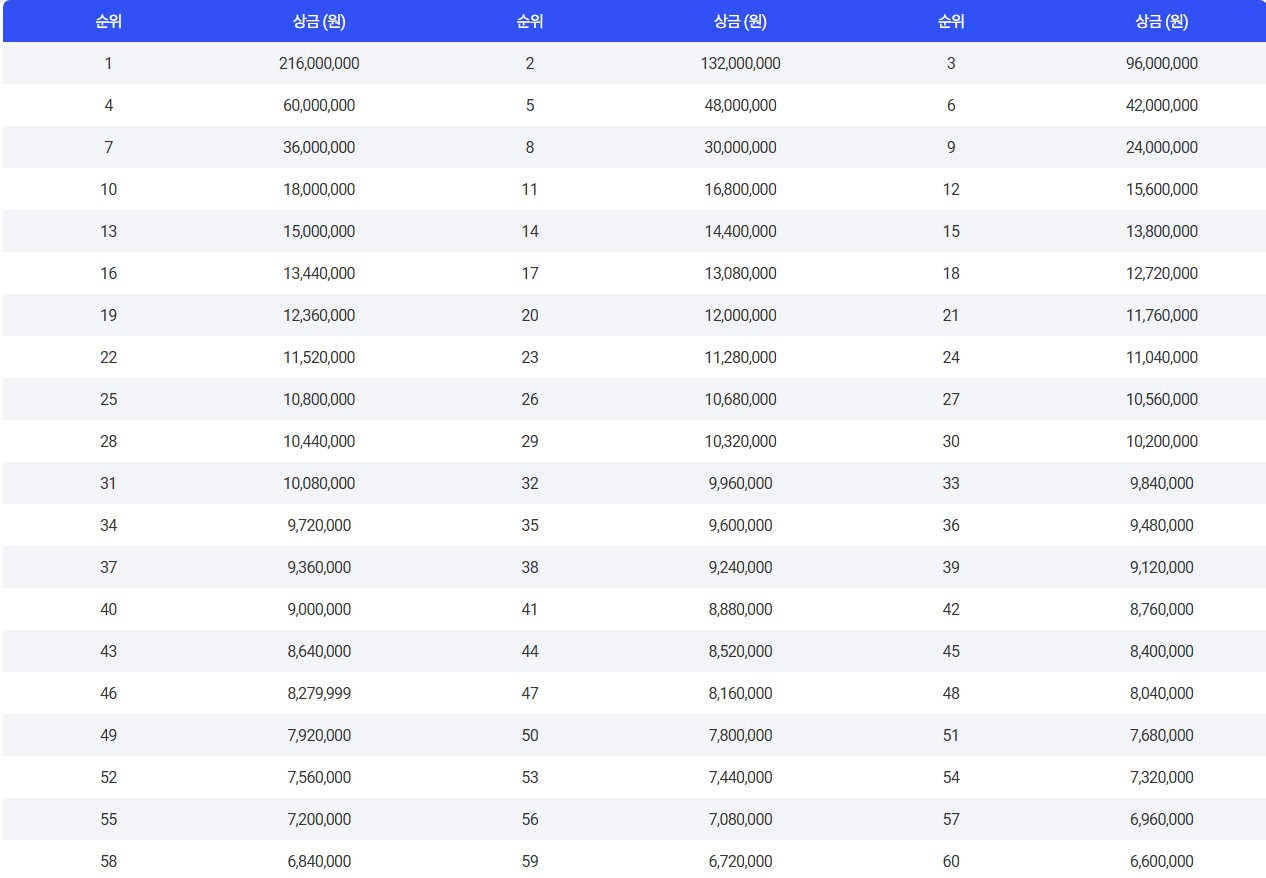The image size is (1266, 878).
Task: Select the 7,320,000 prize value
Action: coord(1162,777)
